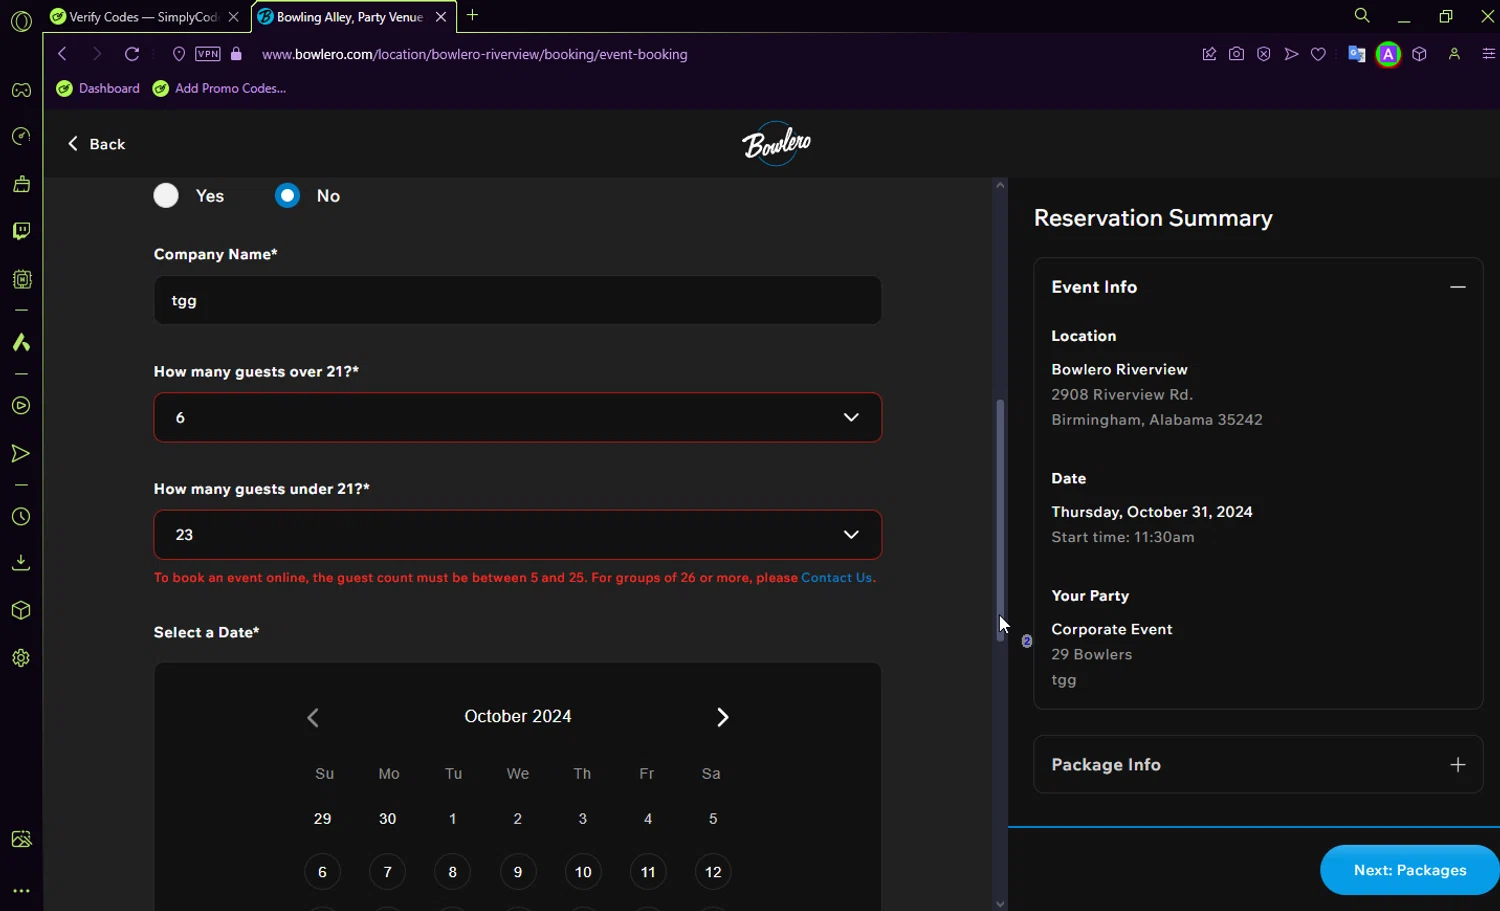
Task: Add page to bookmarks with heart icon
Action: [1318, 54]
